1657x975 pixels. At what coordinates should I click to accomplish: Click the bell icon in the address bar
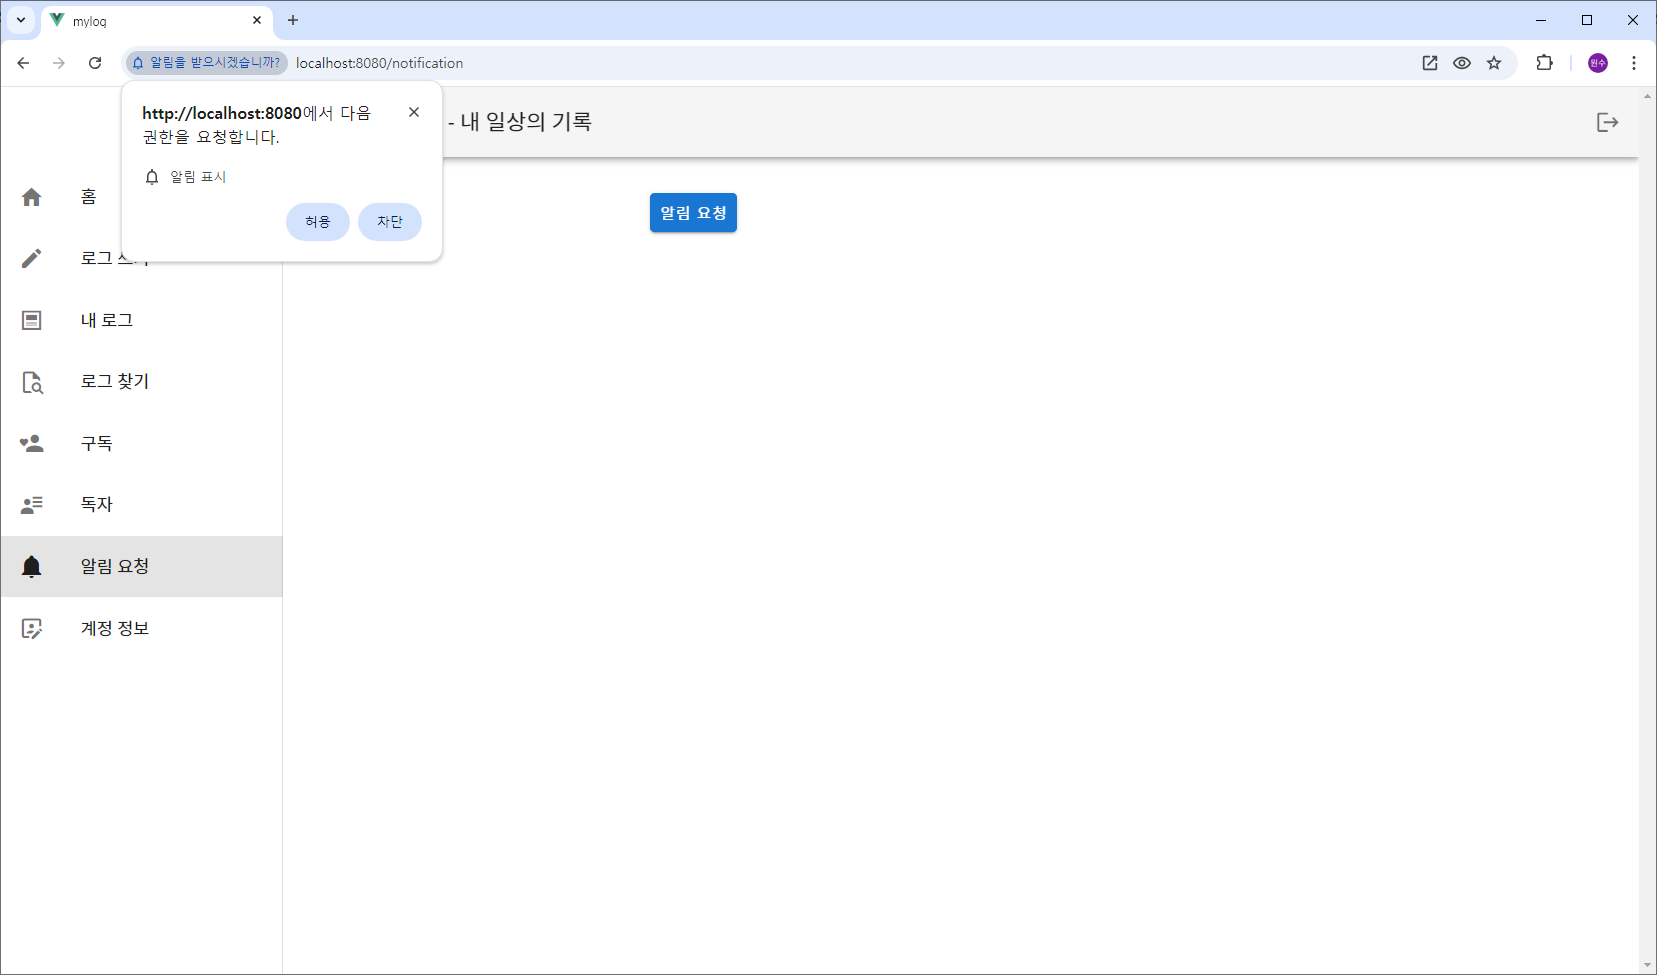tap(137, 62)
